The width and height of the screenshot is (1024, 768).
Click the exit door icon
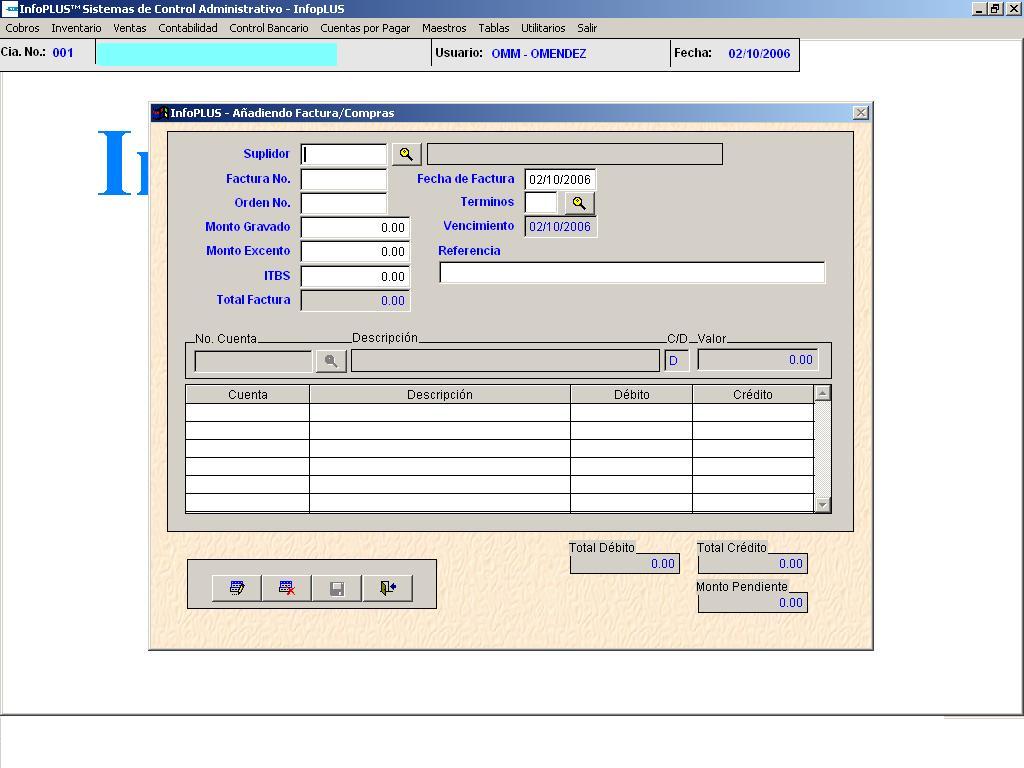[387, 588]
